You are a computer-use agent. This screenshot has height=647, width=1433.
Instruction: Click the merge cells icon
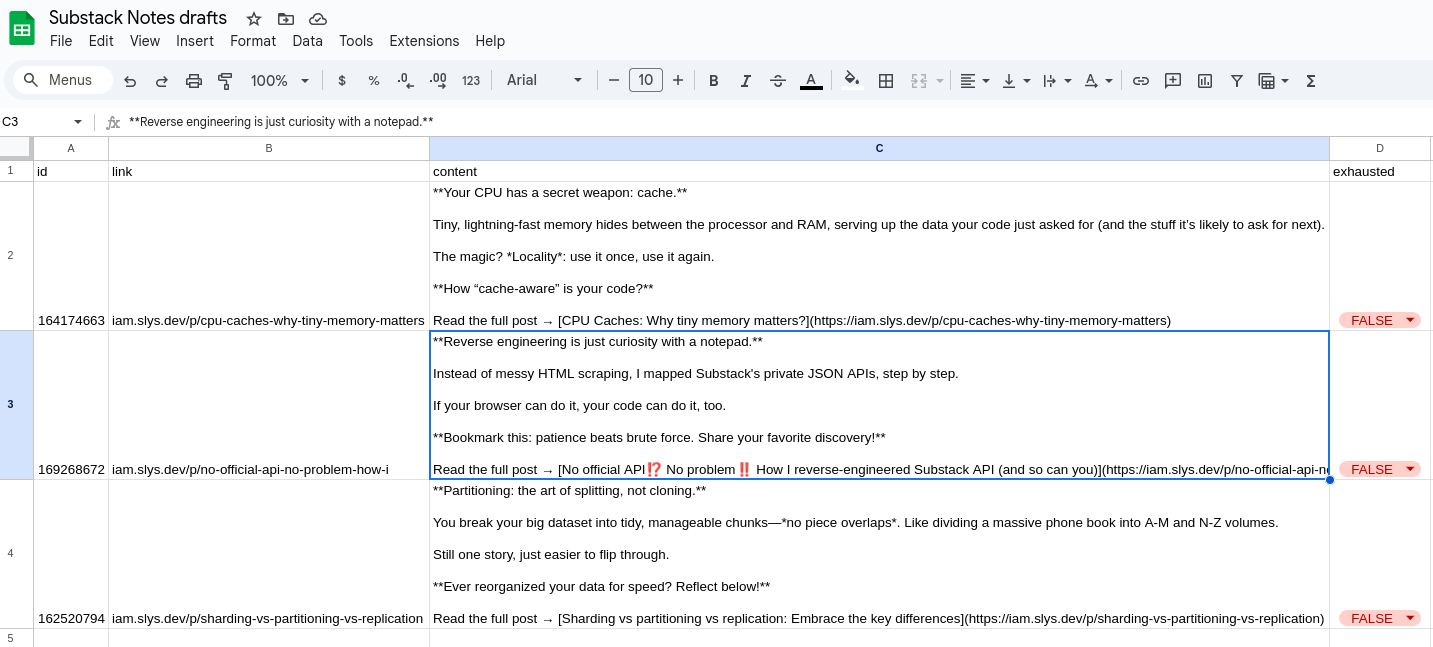coord(919,81)
